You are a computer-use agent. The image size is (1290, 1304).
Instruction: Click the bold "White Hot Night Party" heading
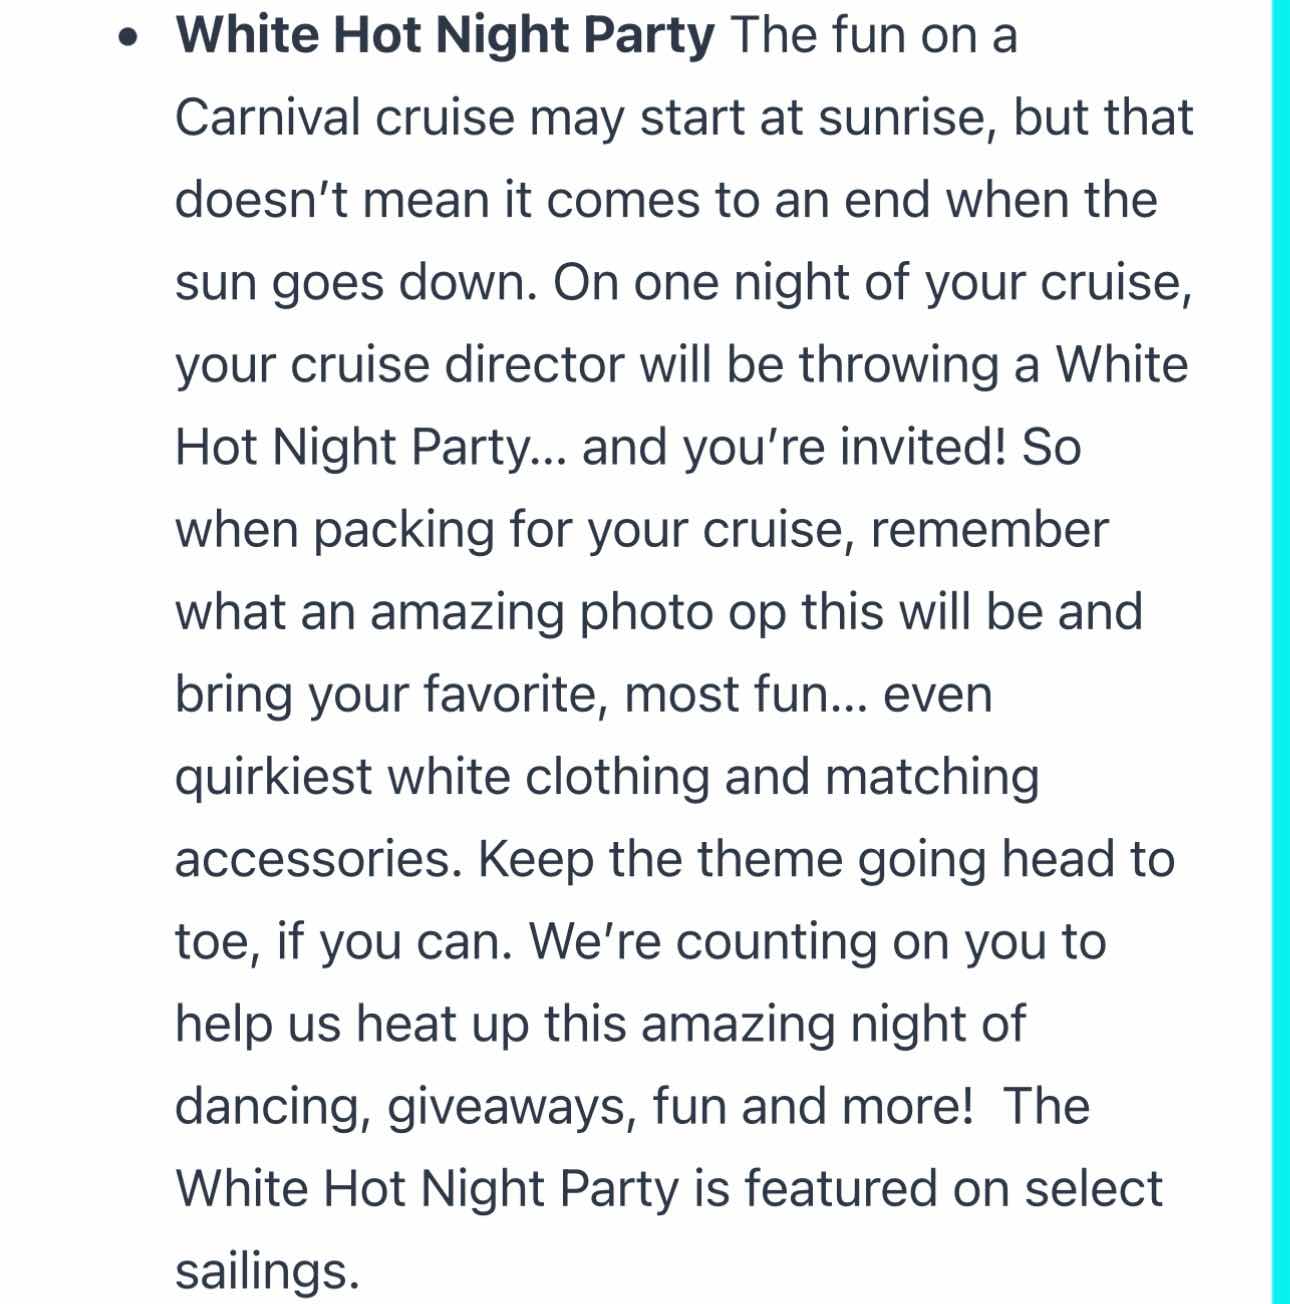point(445,37)
